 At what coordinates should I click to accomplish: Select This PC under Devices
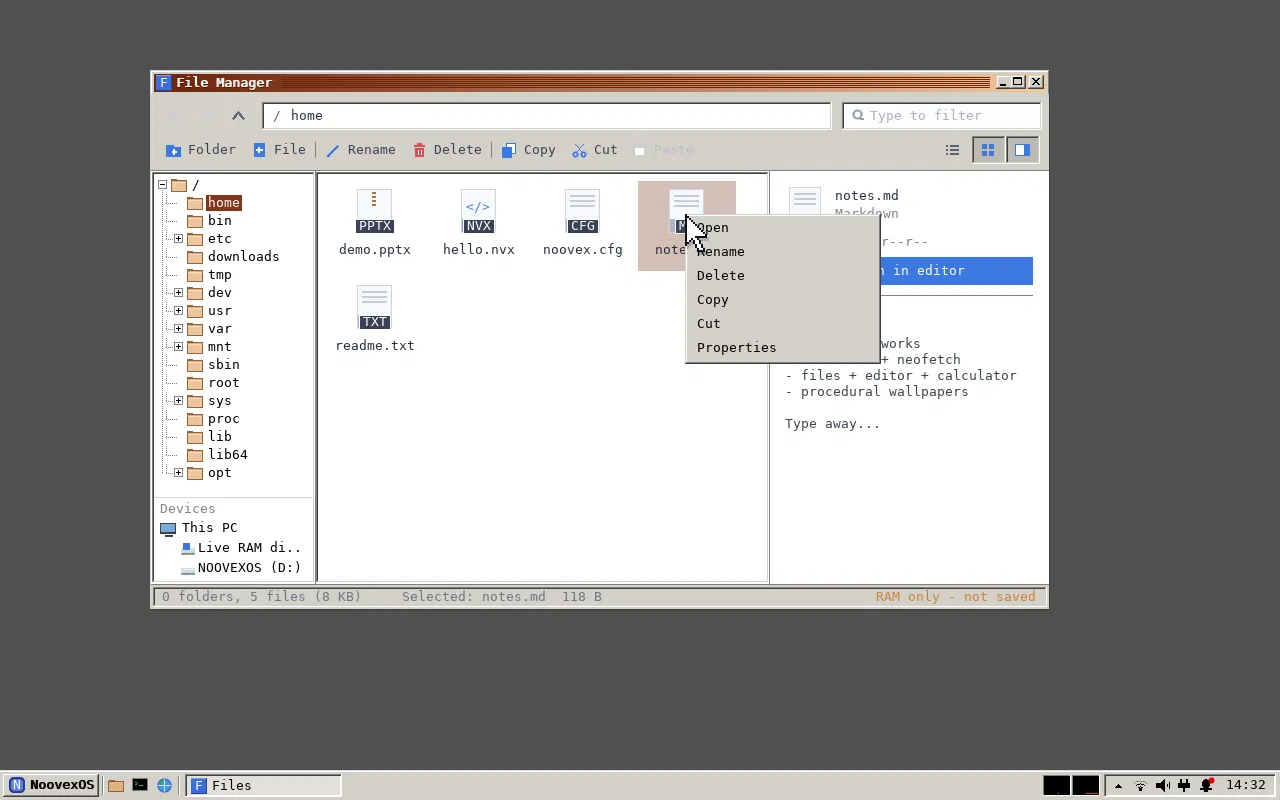[199, 528]
